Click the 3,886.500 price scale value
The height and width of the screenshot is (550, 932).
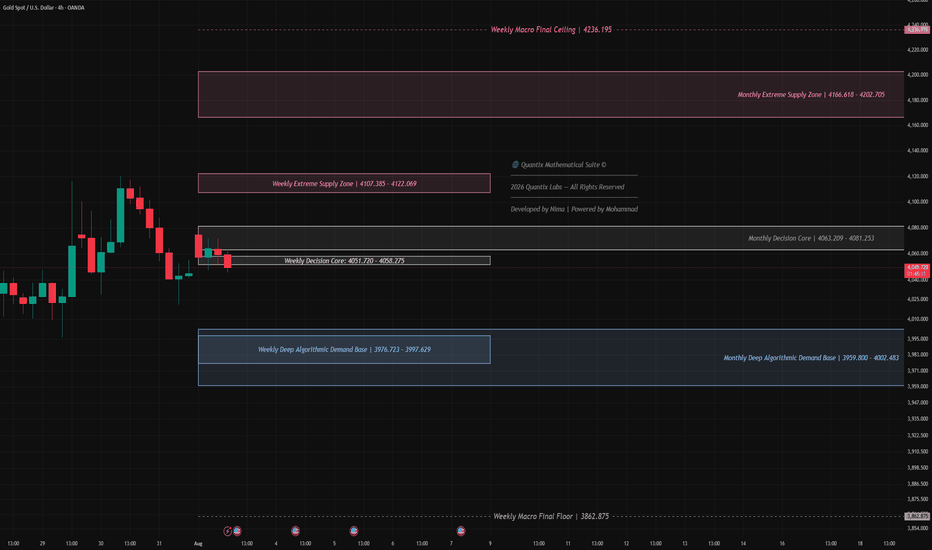tap(917, 484)
